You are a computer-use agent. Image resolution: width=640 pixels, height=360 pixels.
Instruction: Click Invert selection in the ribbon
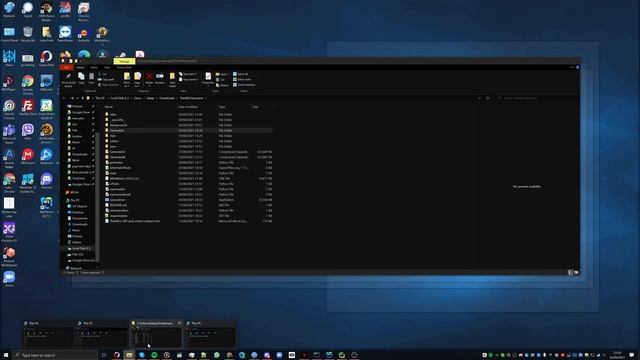click(x=244, y=85)
